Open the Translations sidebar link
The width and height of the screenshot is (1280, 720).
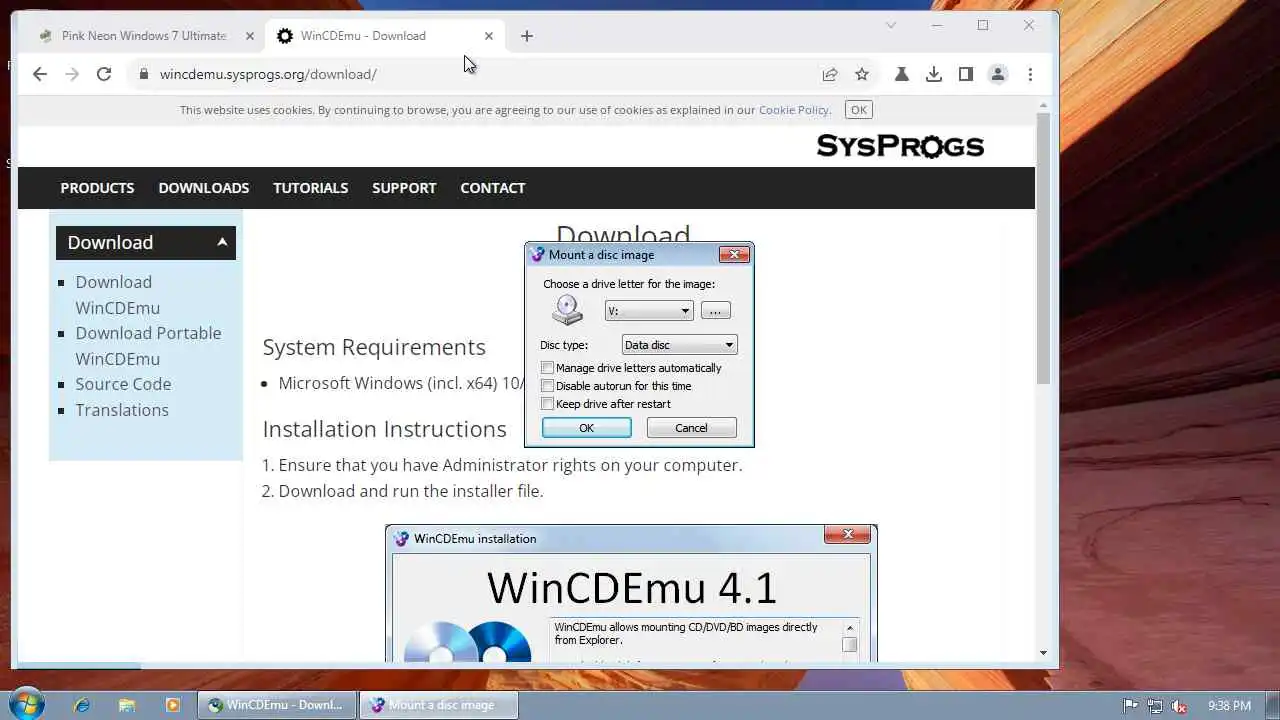pyautogui.click(x=122, y=410)
